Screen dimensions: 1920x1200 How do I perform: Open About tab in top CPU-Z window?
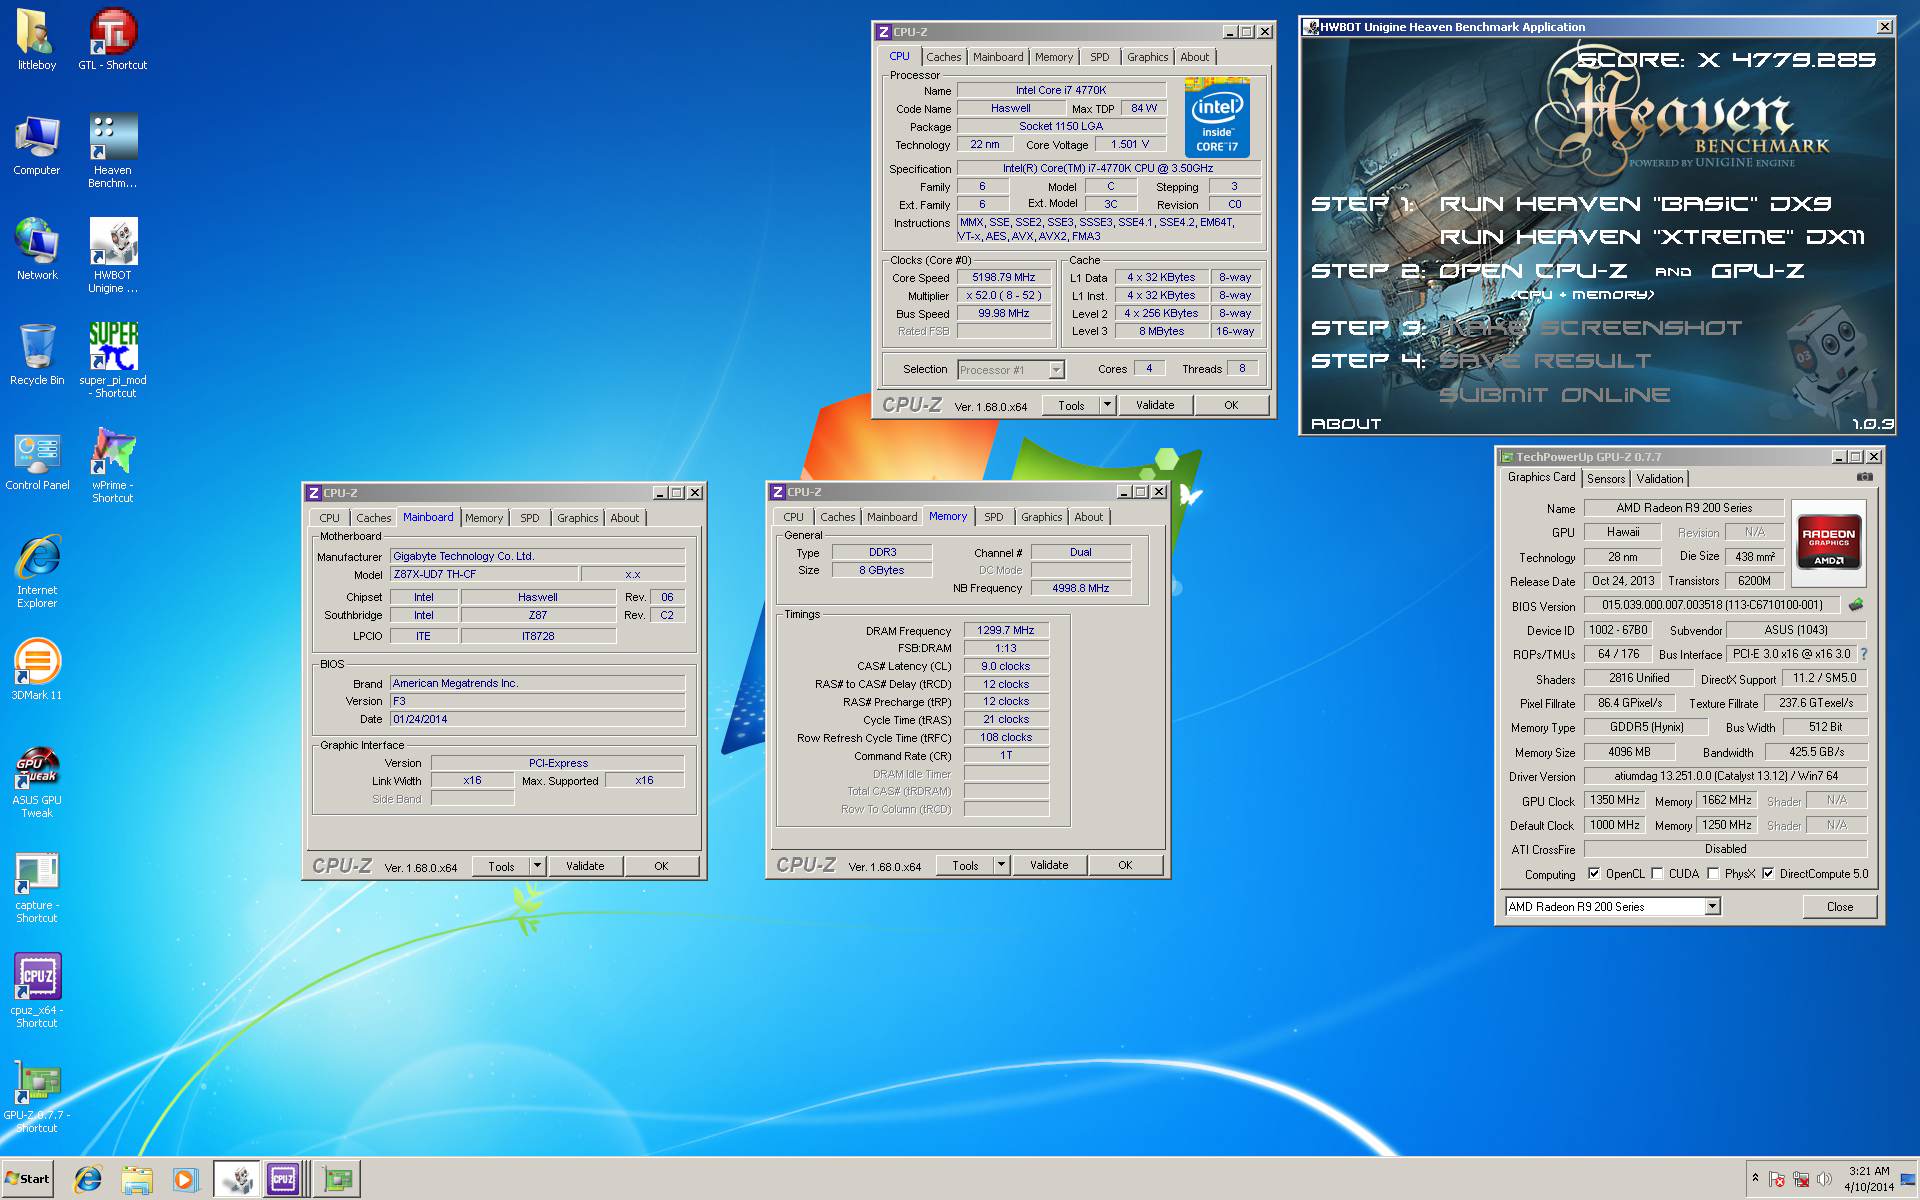1195,57
